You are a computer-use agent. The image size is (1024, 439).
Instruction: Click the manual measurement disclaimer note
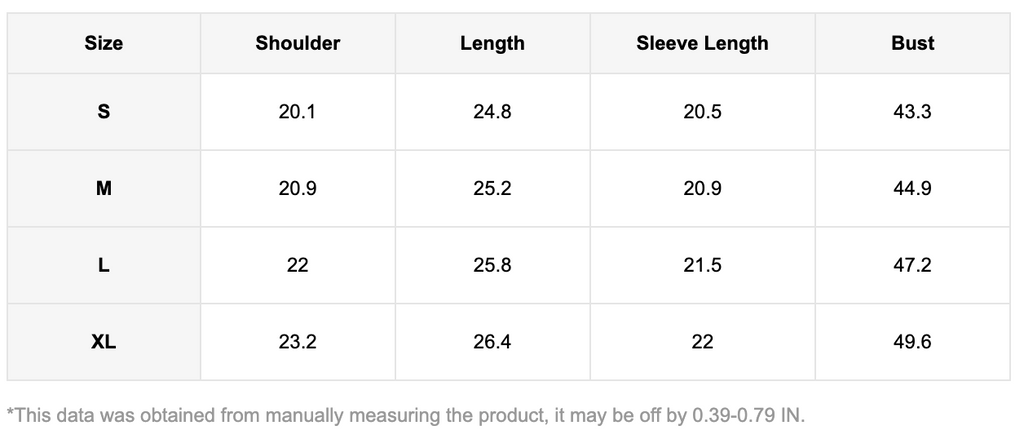tap(405, 415)
